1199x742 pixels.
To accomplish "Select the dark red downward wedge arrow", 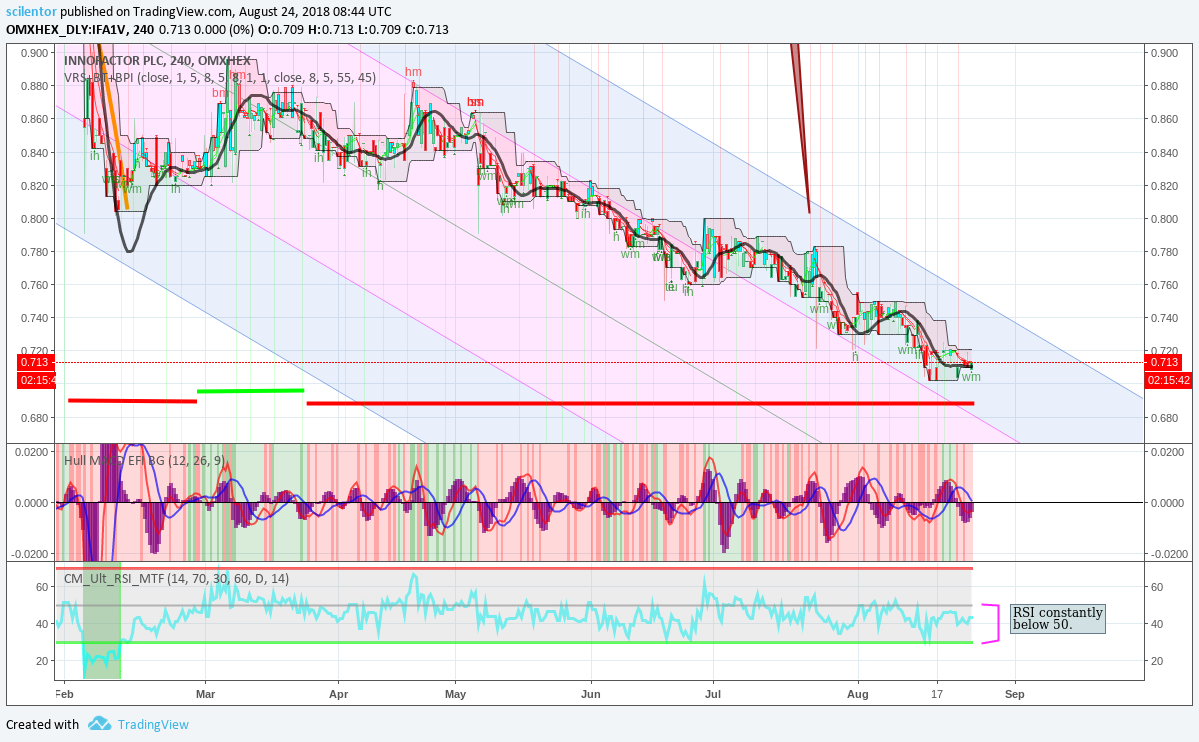I will (801, 129).
